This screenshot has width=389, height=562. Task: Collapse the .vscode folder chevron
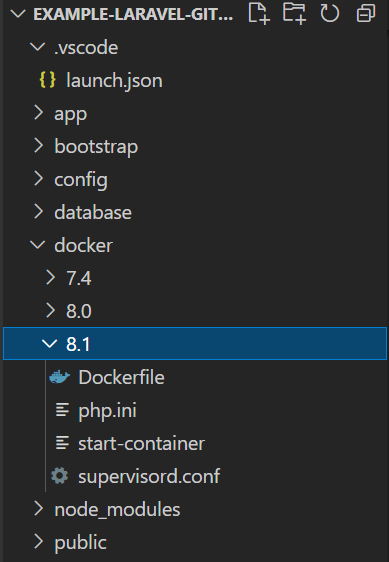[38, 47]
